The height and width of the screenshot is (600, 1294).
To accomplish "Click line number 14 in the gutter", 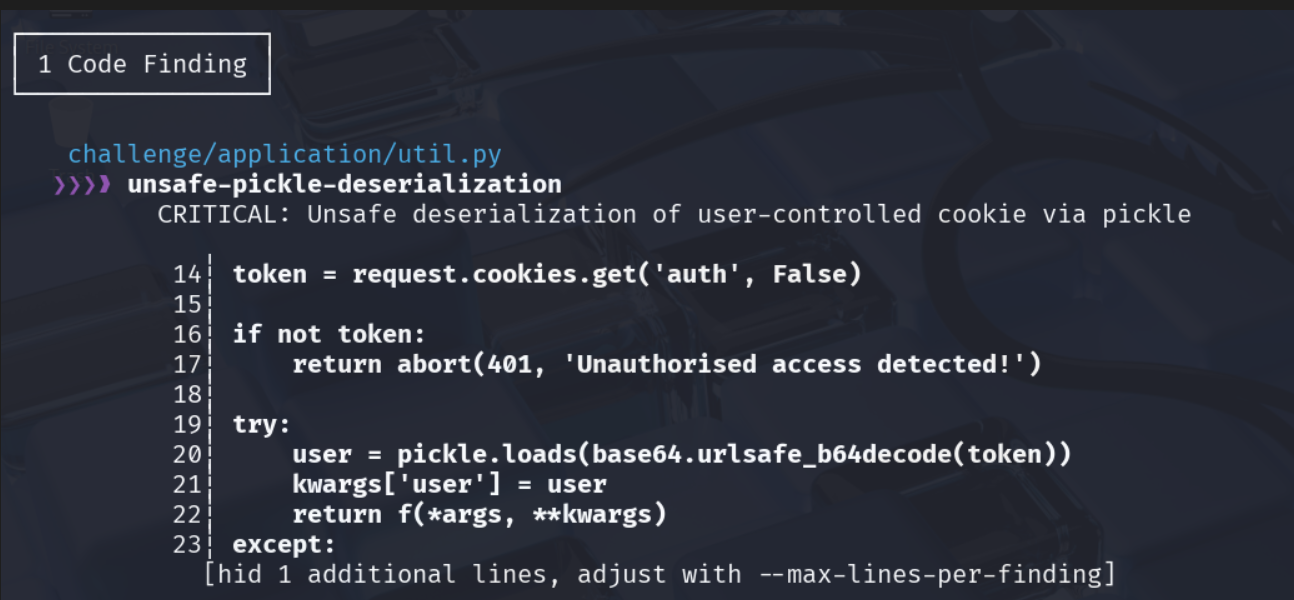I will tap(187, 275).
